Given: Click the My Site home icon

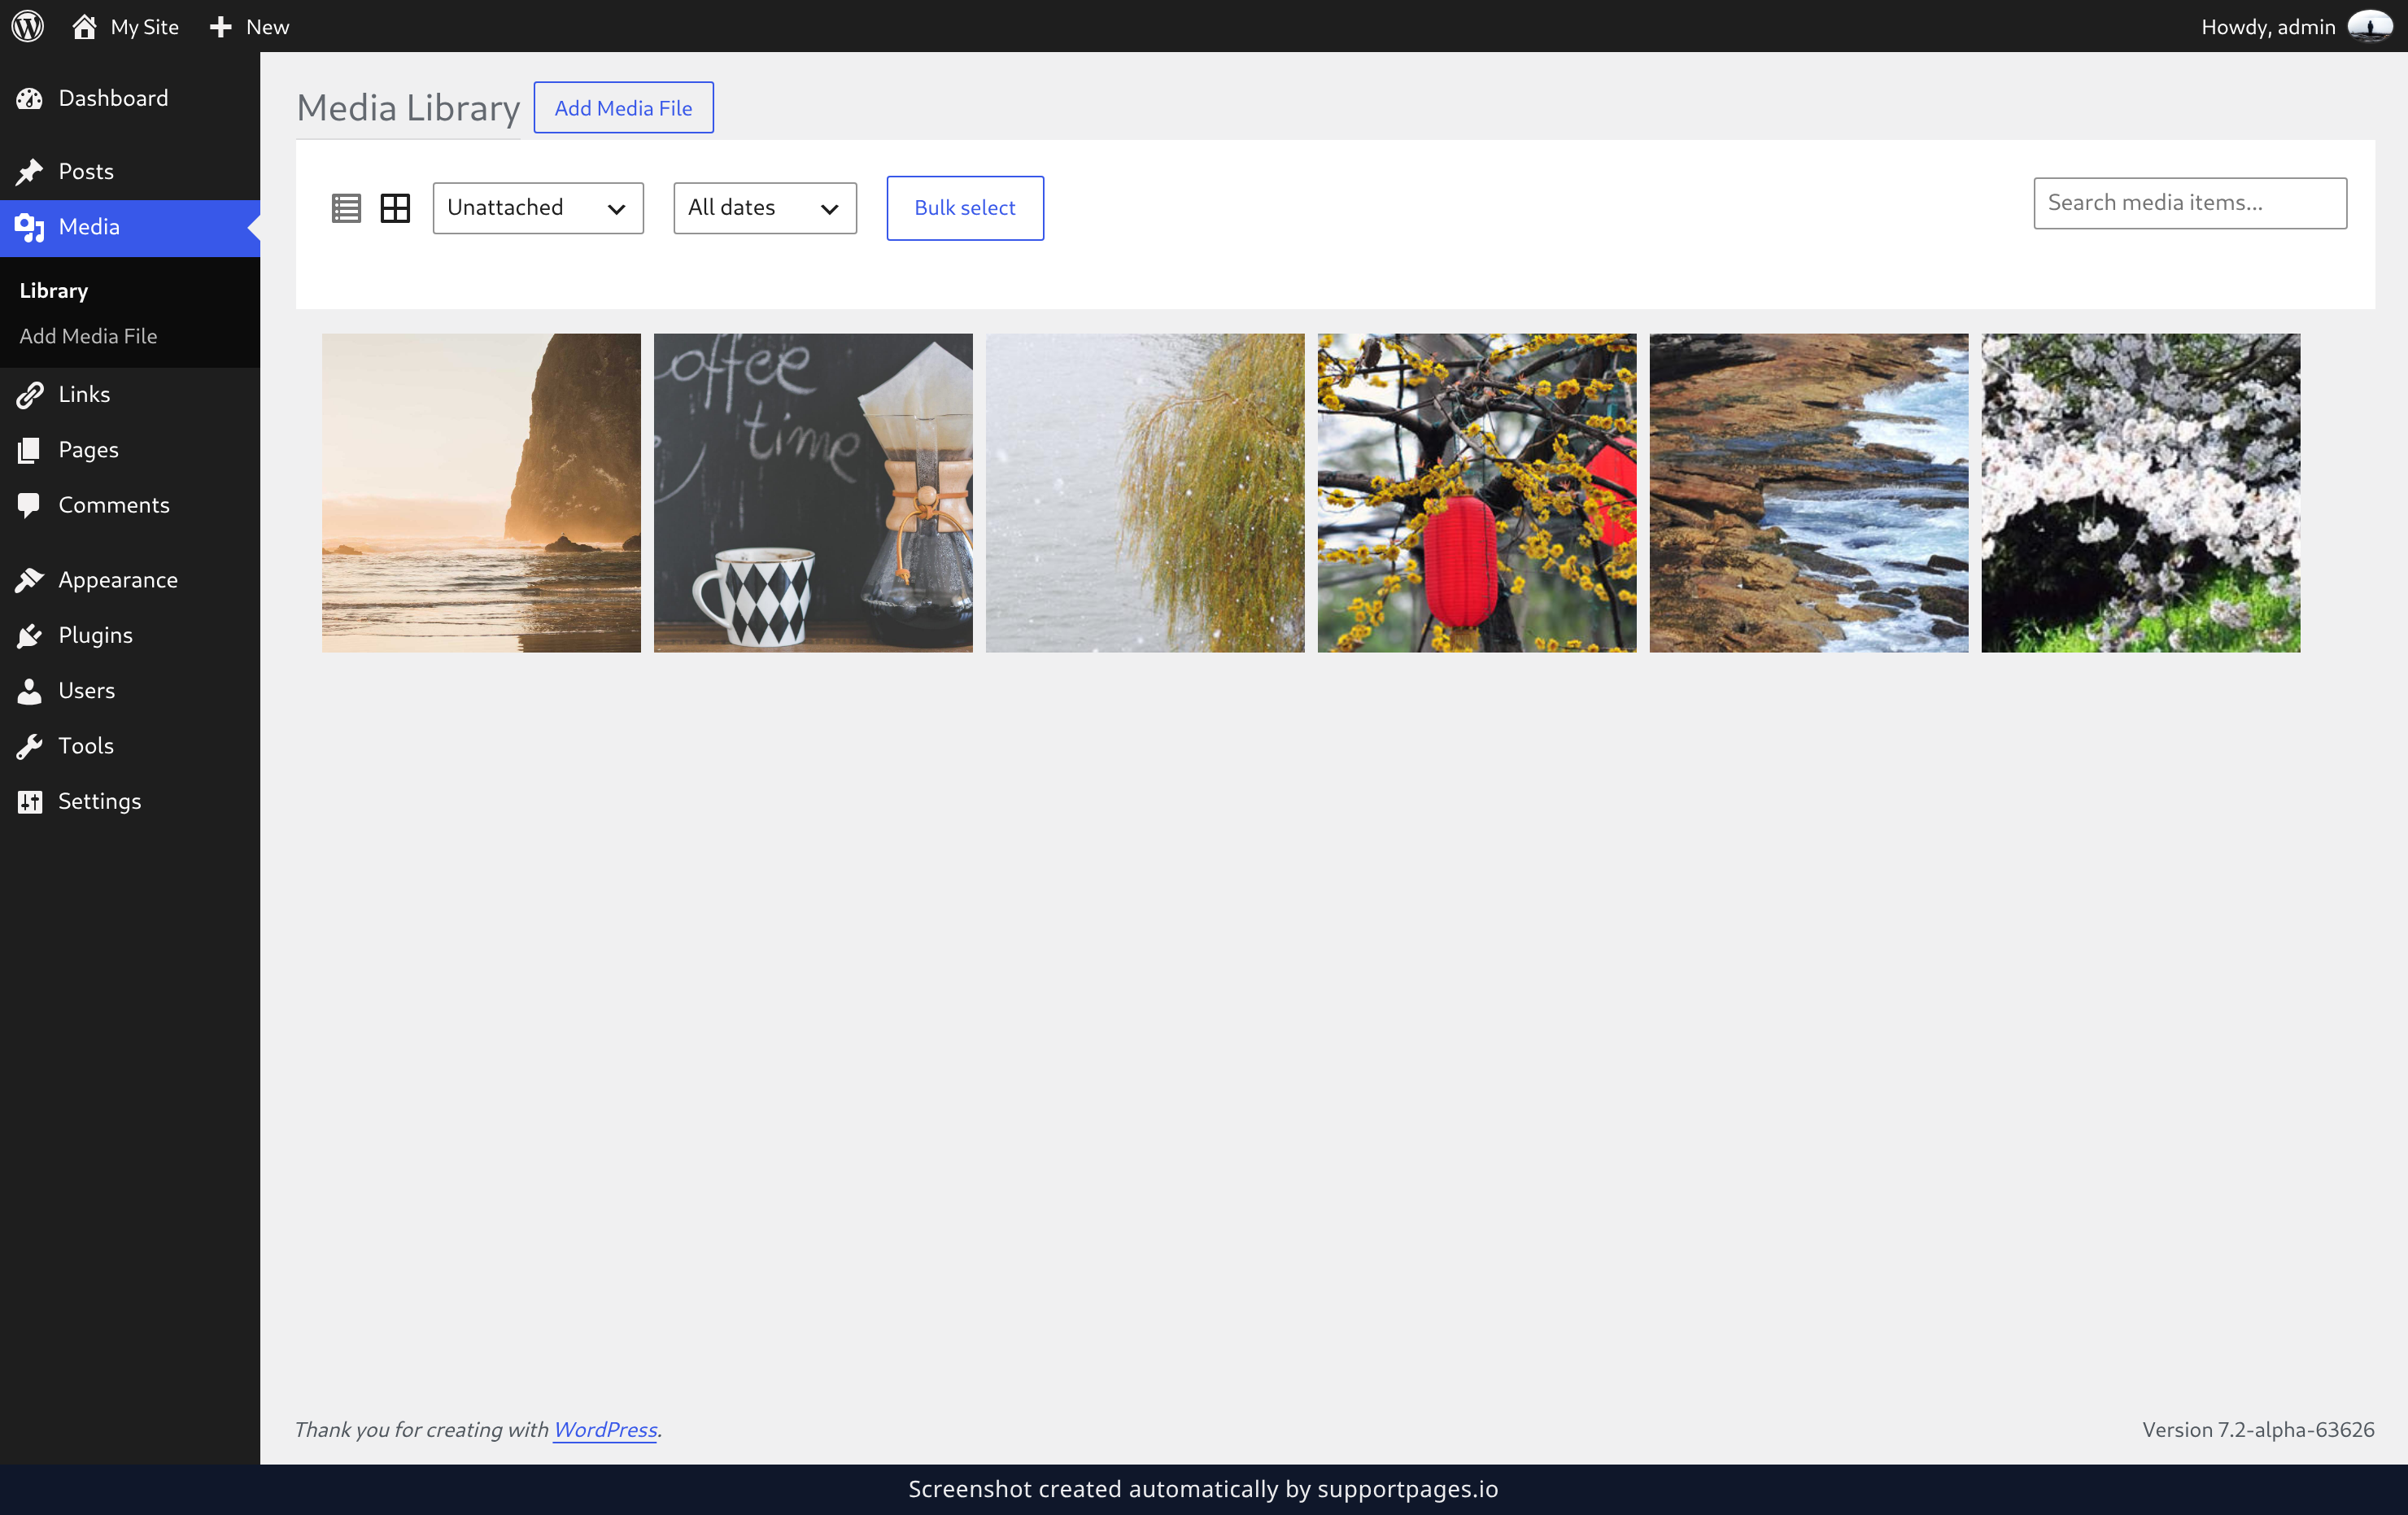Looking at the screenshot, I should (x=84, y=26).
